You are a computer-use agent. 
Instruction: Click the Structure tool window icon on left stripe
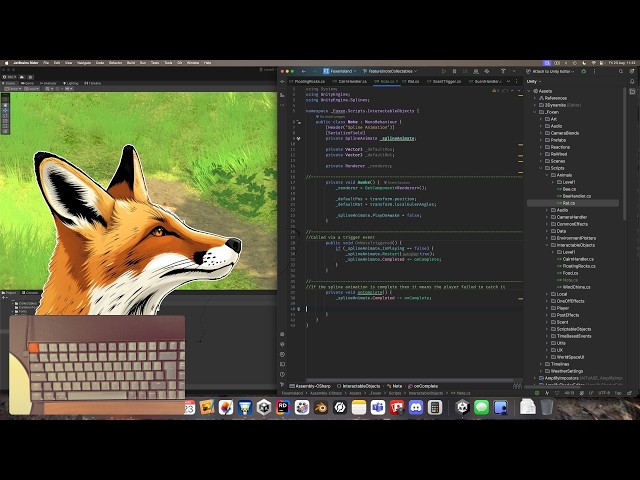point(282,95)
